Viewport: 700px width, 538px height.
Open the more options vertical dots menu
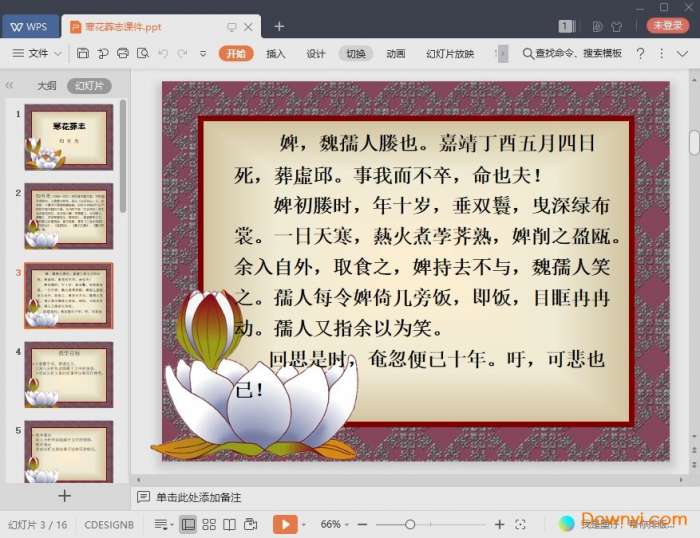click(x=661, y=54)
